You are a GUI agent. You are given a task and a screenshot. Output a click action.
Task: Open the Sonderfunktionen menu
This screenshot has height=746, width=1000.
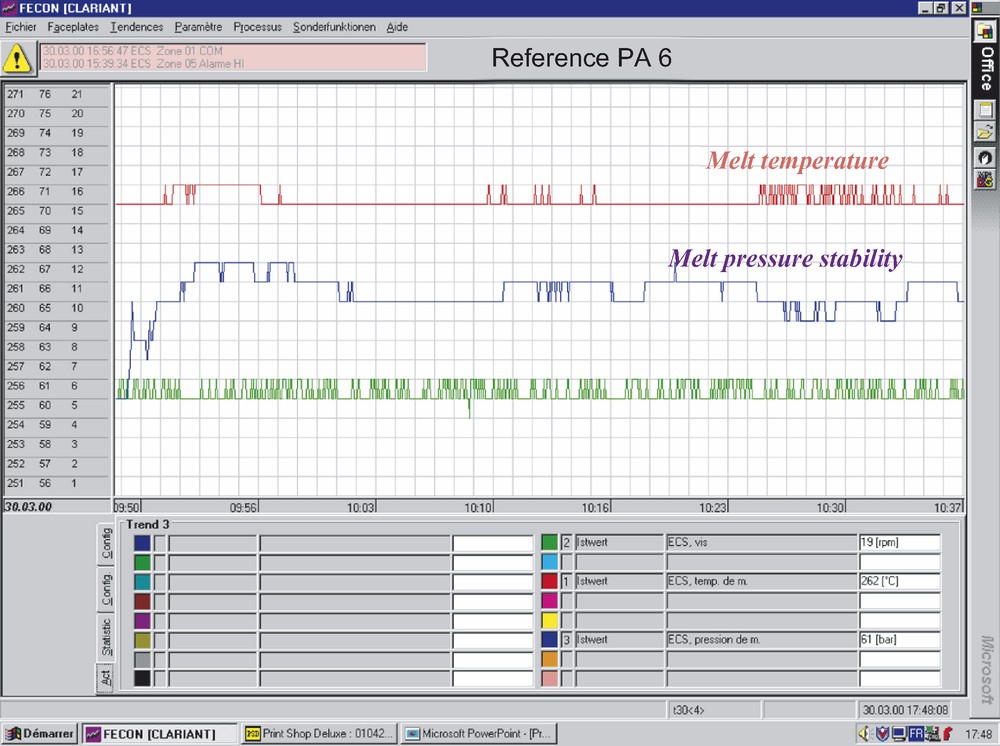tap(334, 27)
